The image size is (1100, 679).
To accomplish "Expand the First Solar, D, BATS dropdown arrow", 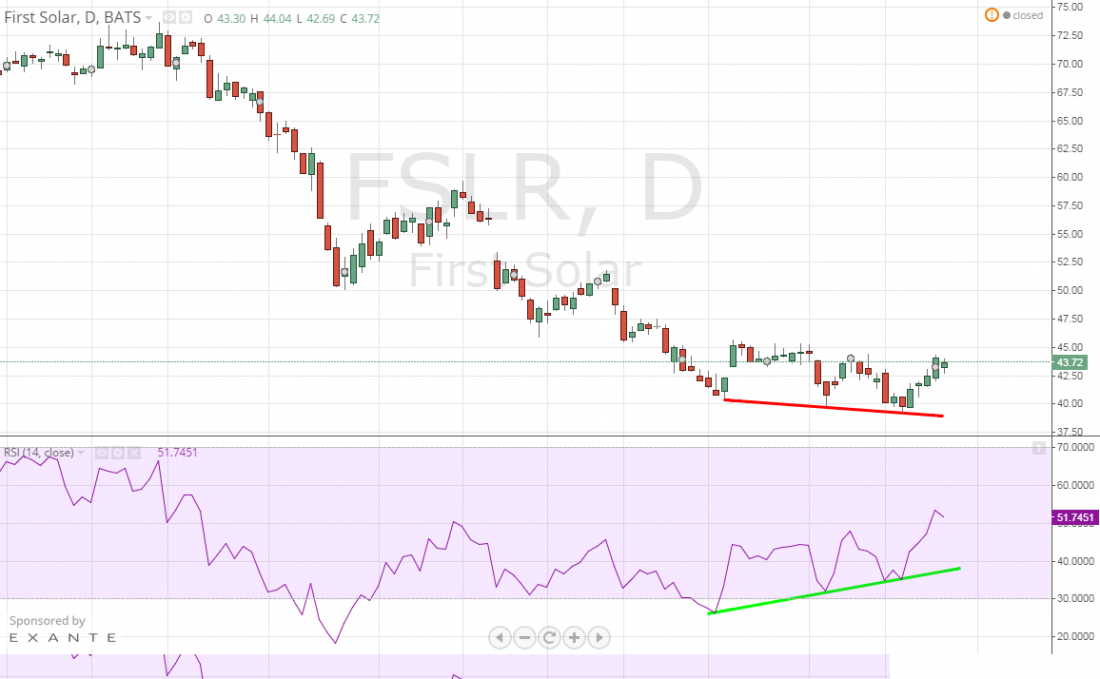I will click(x=149, y=18).
